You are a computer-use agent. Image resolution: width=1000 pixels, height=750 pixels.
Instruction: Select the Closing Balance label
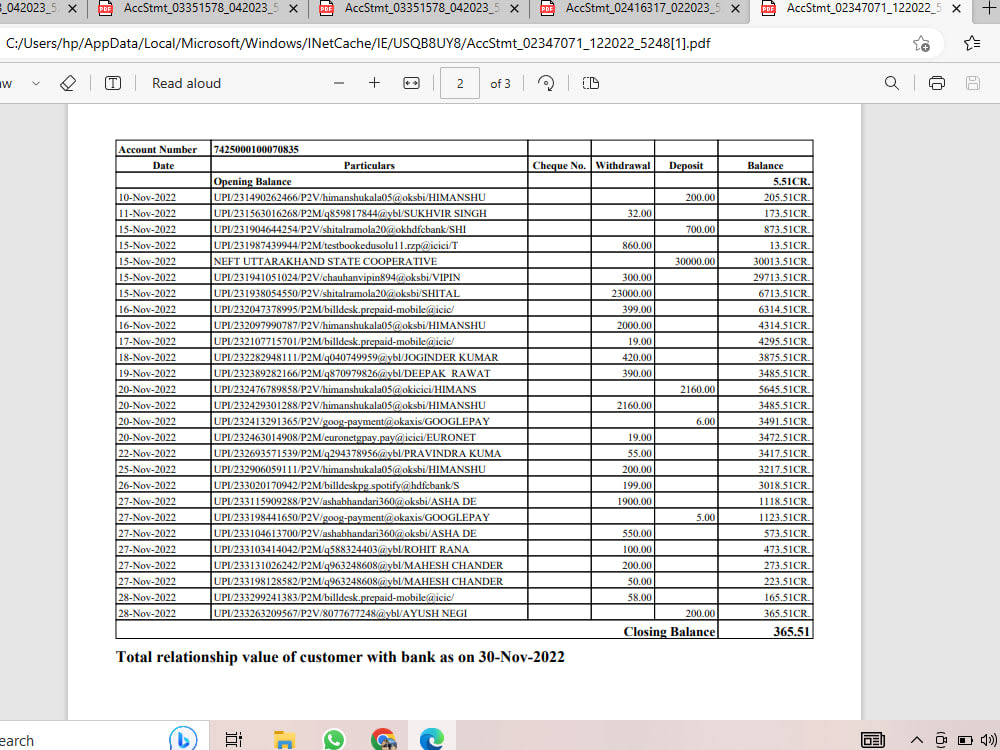pyautogui.click(x=669, y=631)
